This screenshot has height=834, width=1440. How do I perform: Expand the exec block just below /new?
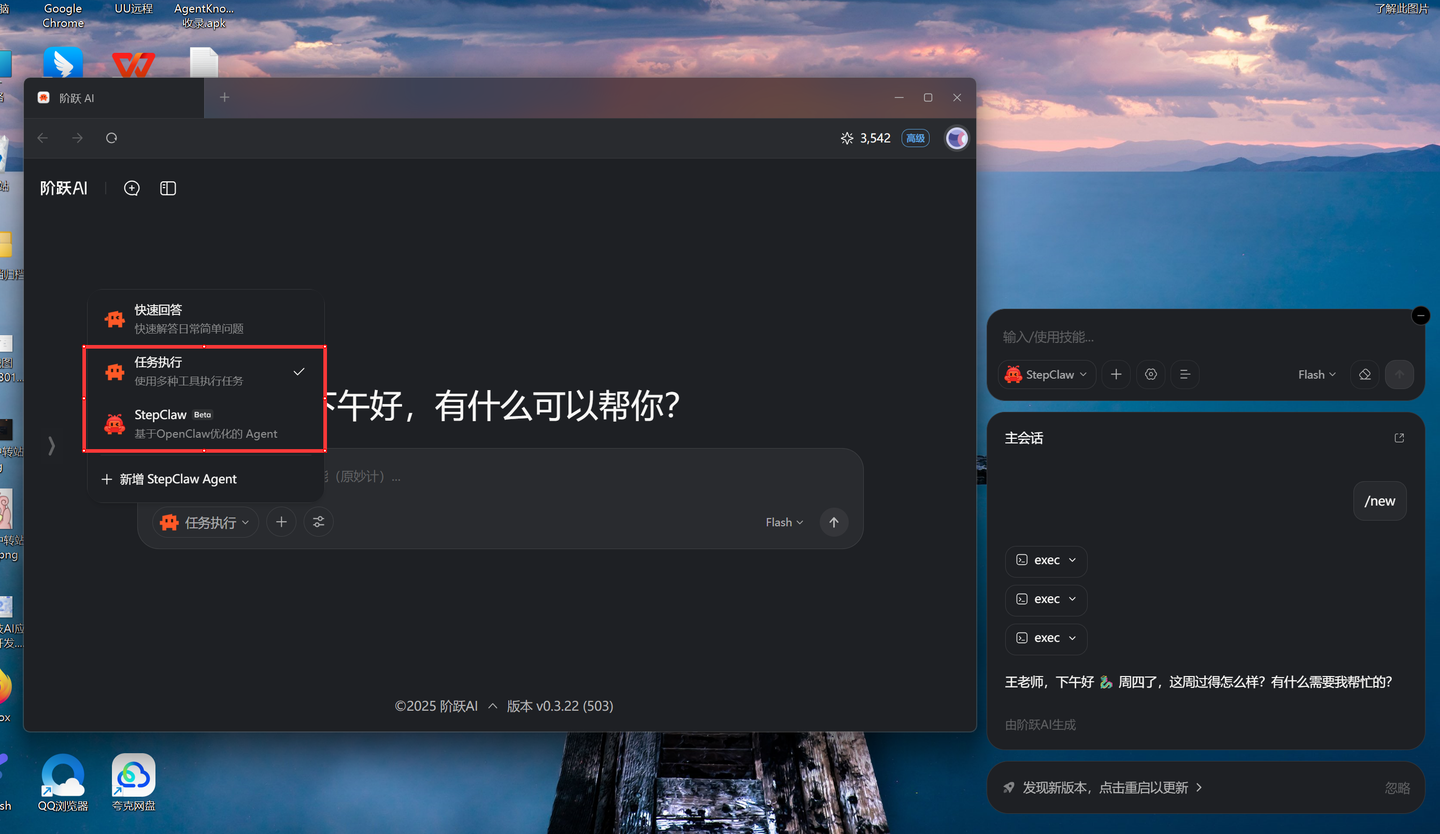click(x=1046, y=560)
